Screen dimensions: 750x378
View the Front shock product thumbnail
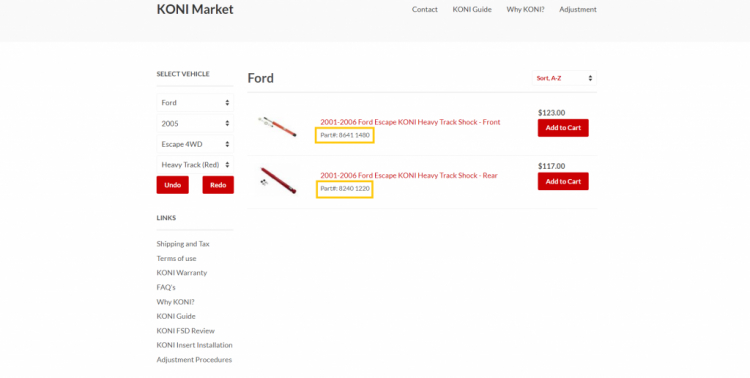(277, 127)
